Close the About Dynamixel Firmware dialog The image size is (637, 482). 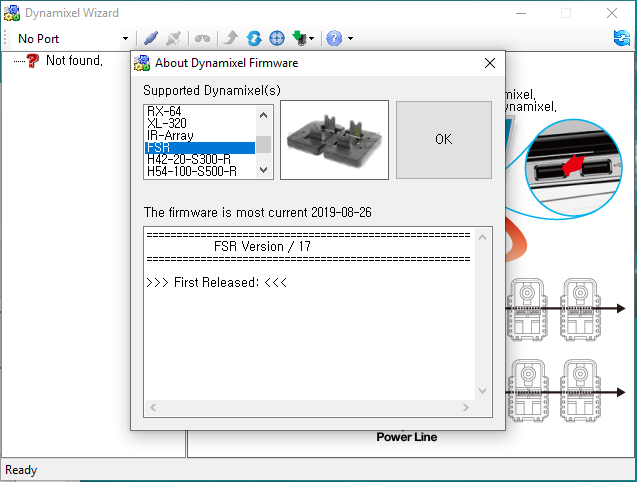coord(490,63)
